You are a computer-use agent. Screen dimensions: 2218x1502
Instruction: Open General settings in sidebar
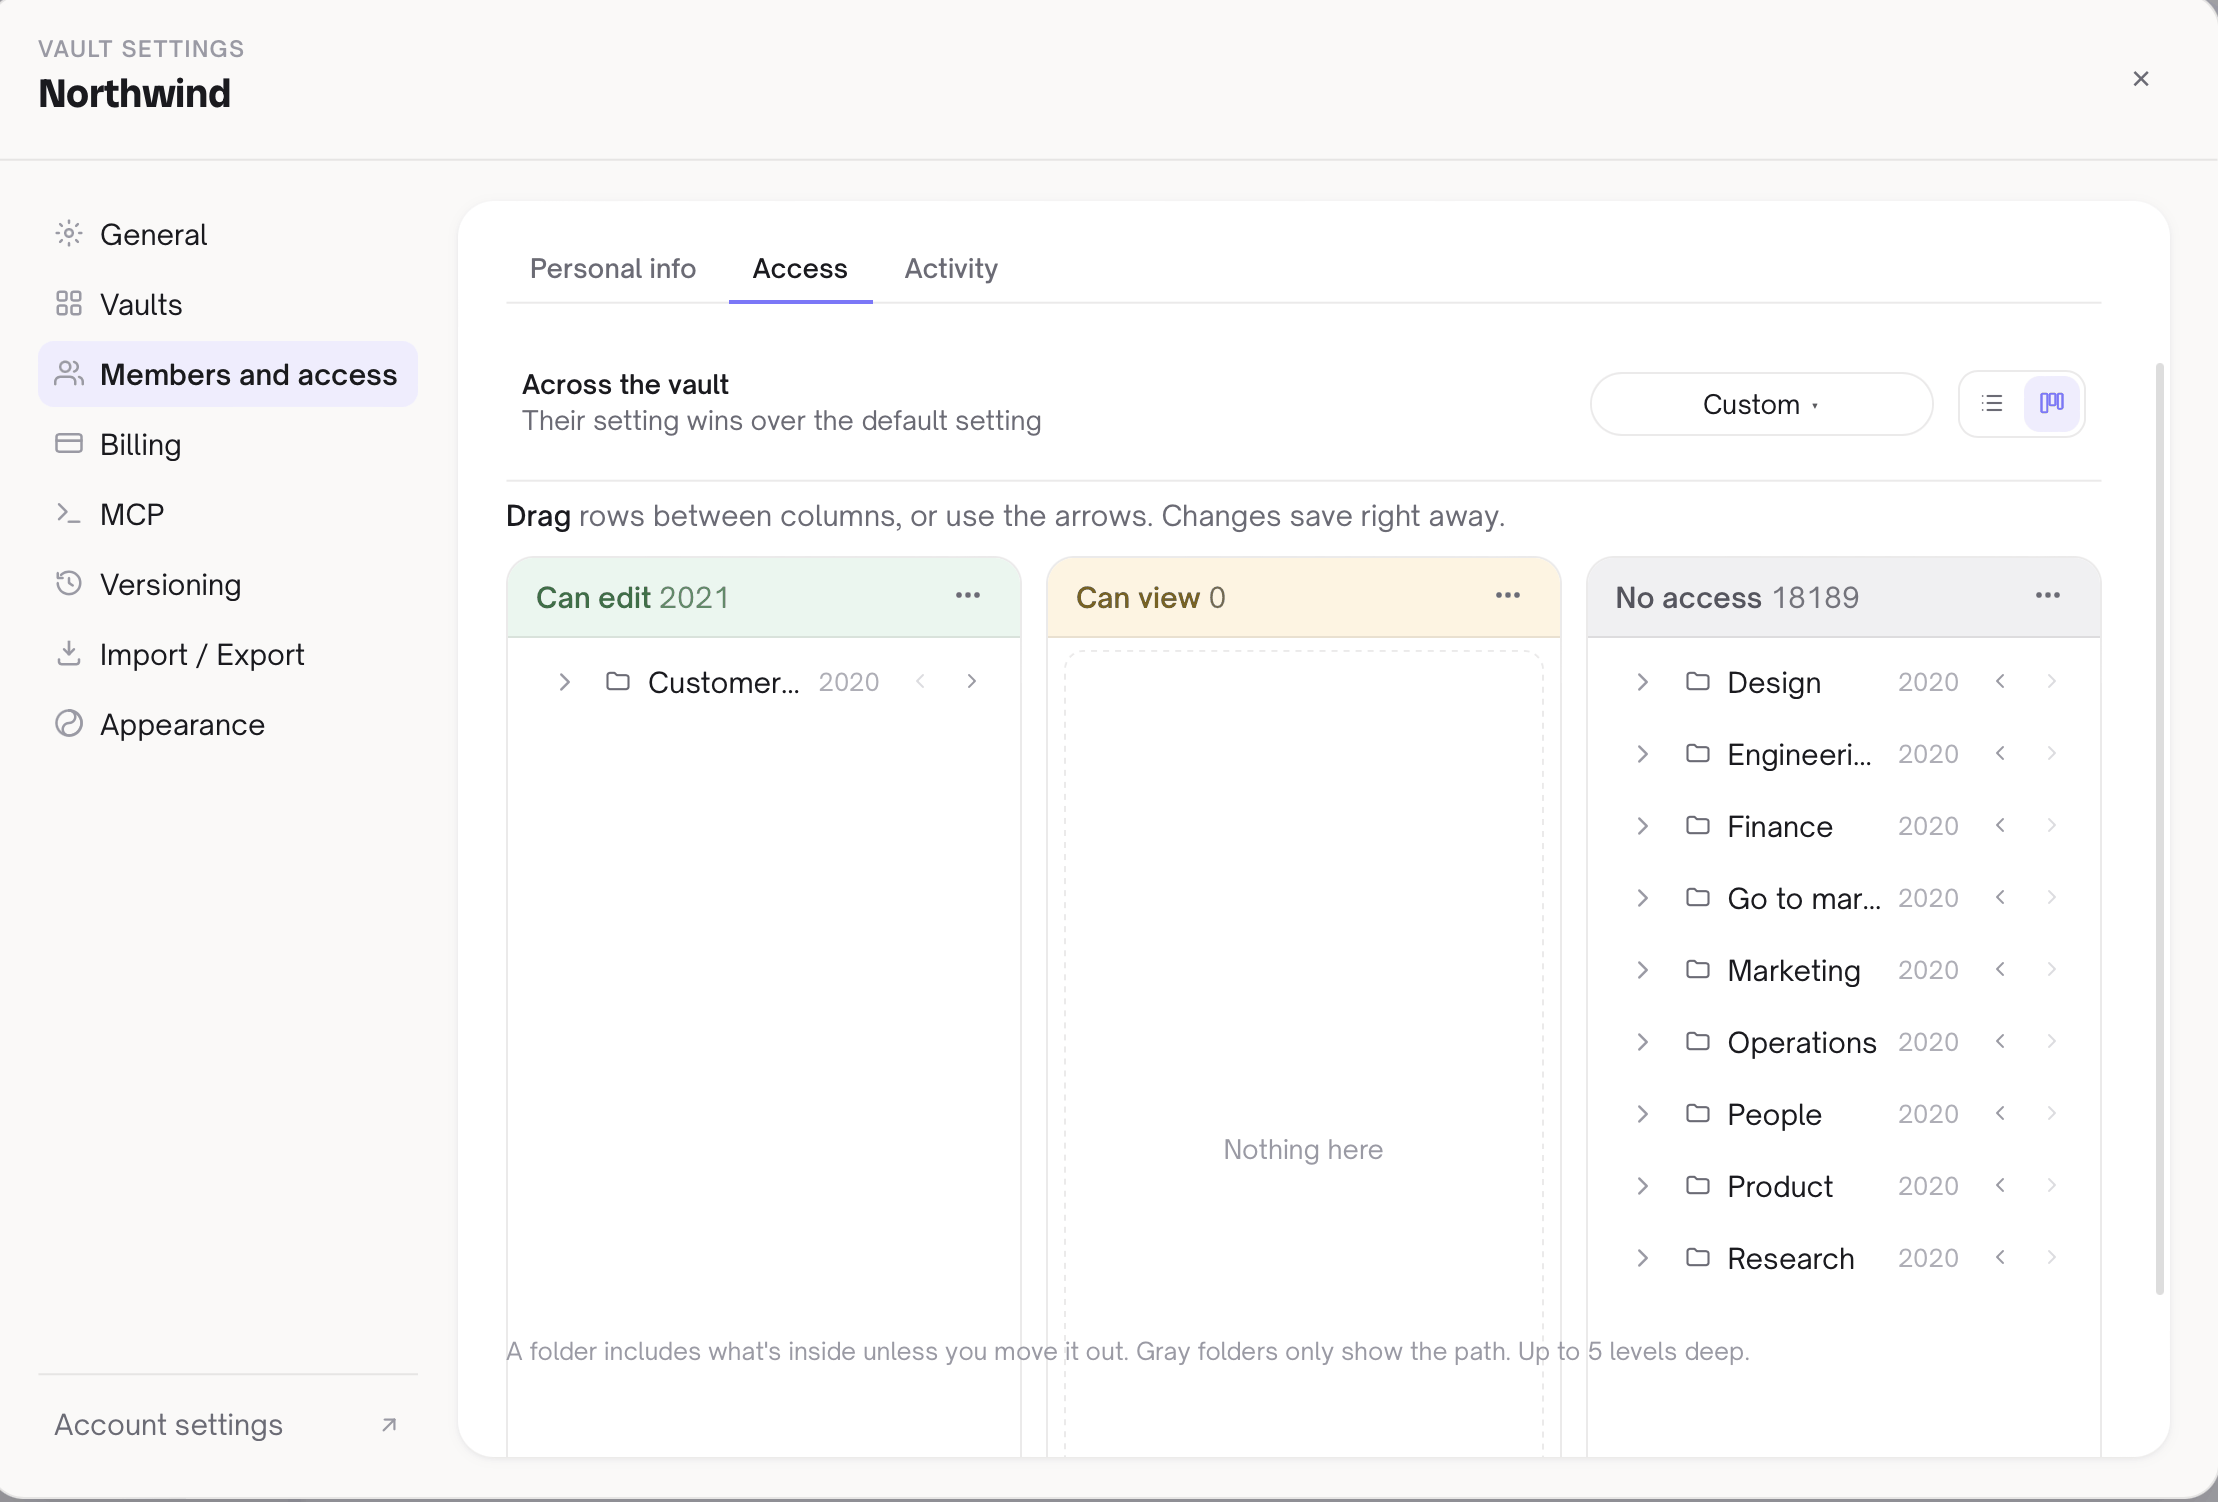point(228,234)
